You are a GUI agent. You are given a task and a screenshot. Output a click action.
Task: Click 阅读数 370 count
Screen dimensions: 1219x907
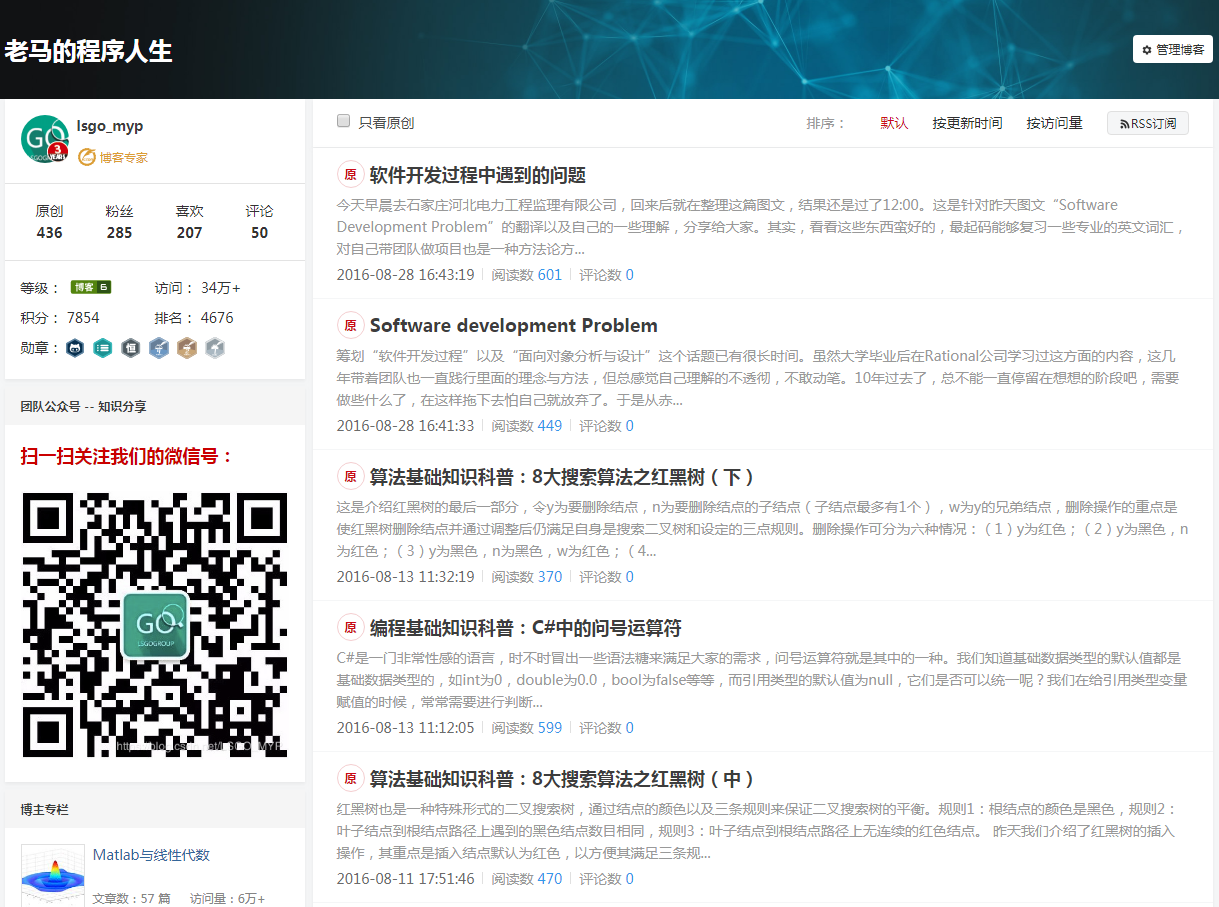[x=526, y=577]
